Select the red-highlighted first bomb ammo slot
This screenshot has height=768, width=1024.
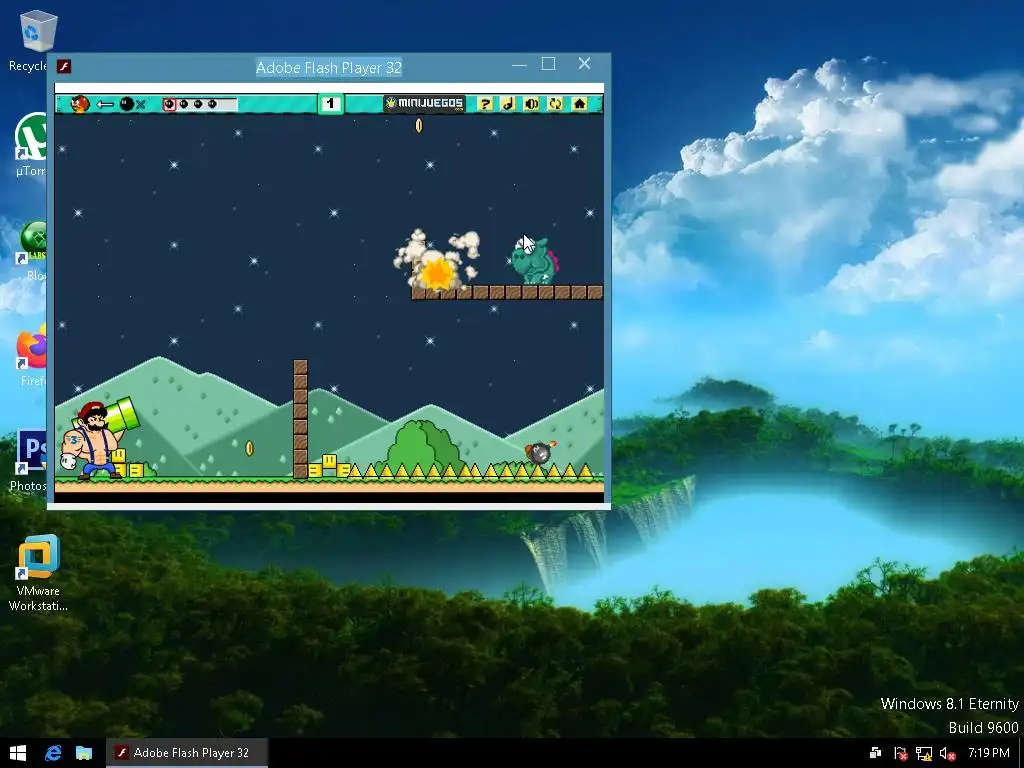click(169, 104)
